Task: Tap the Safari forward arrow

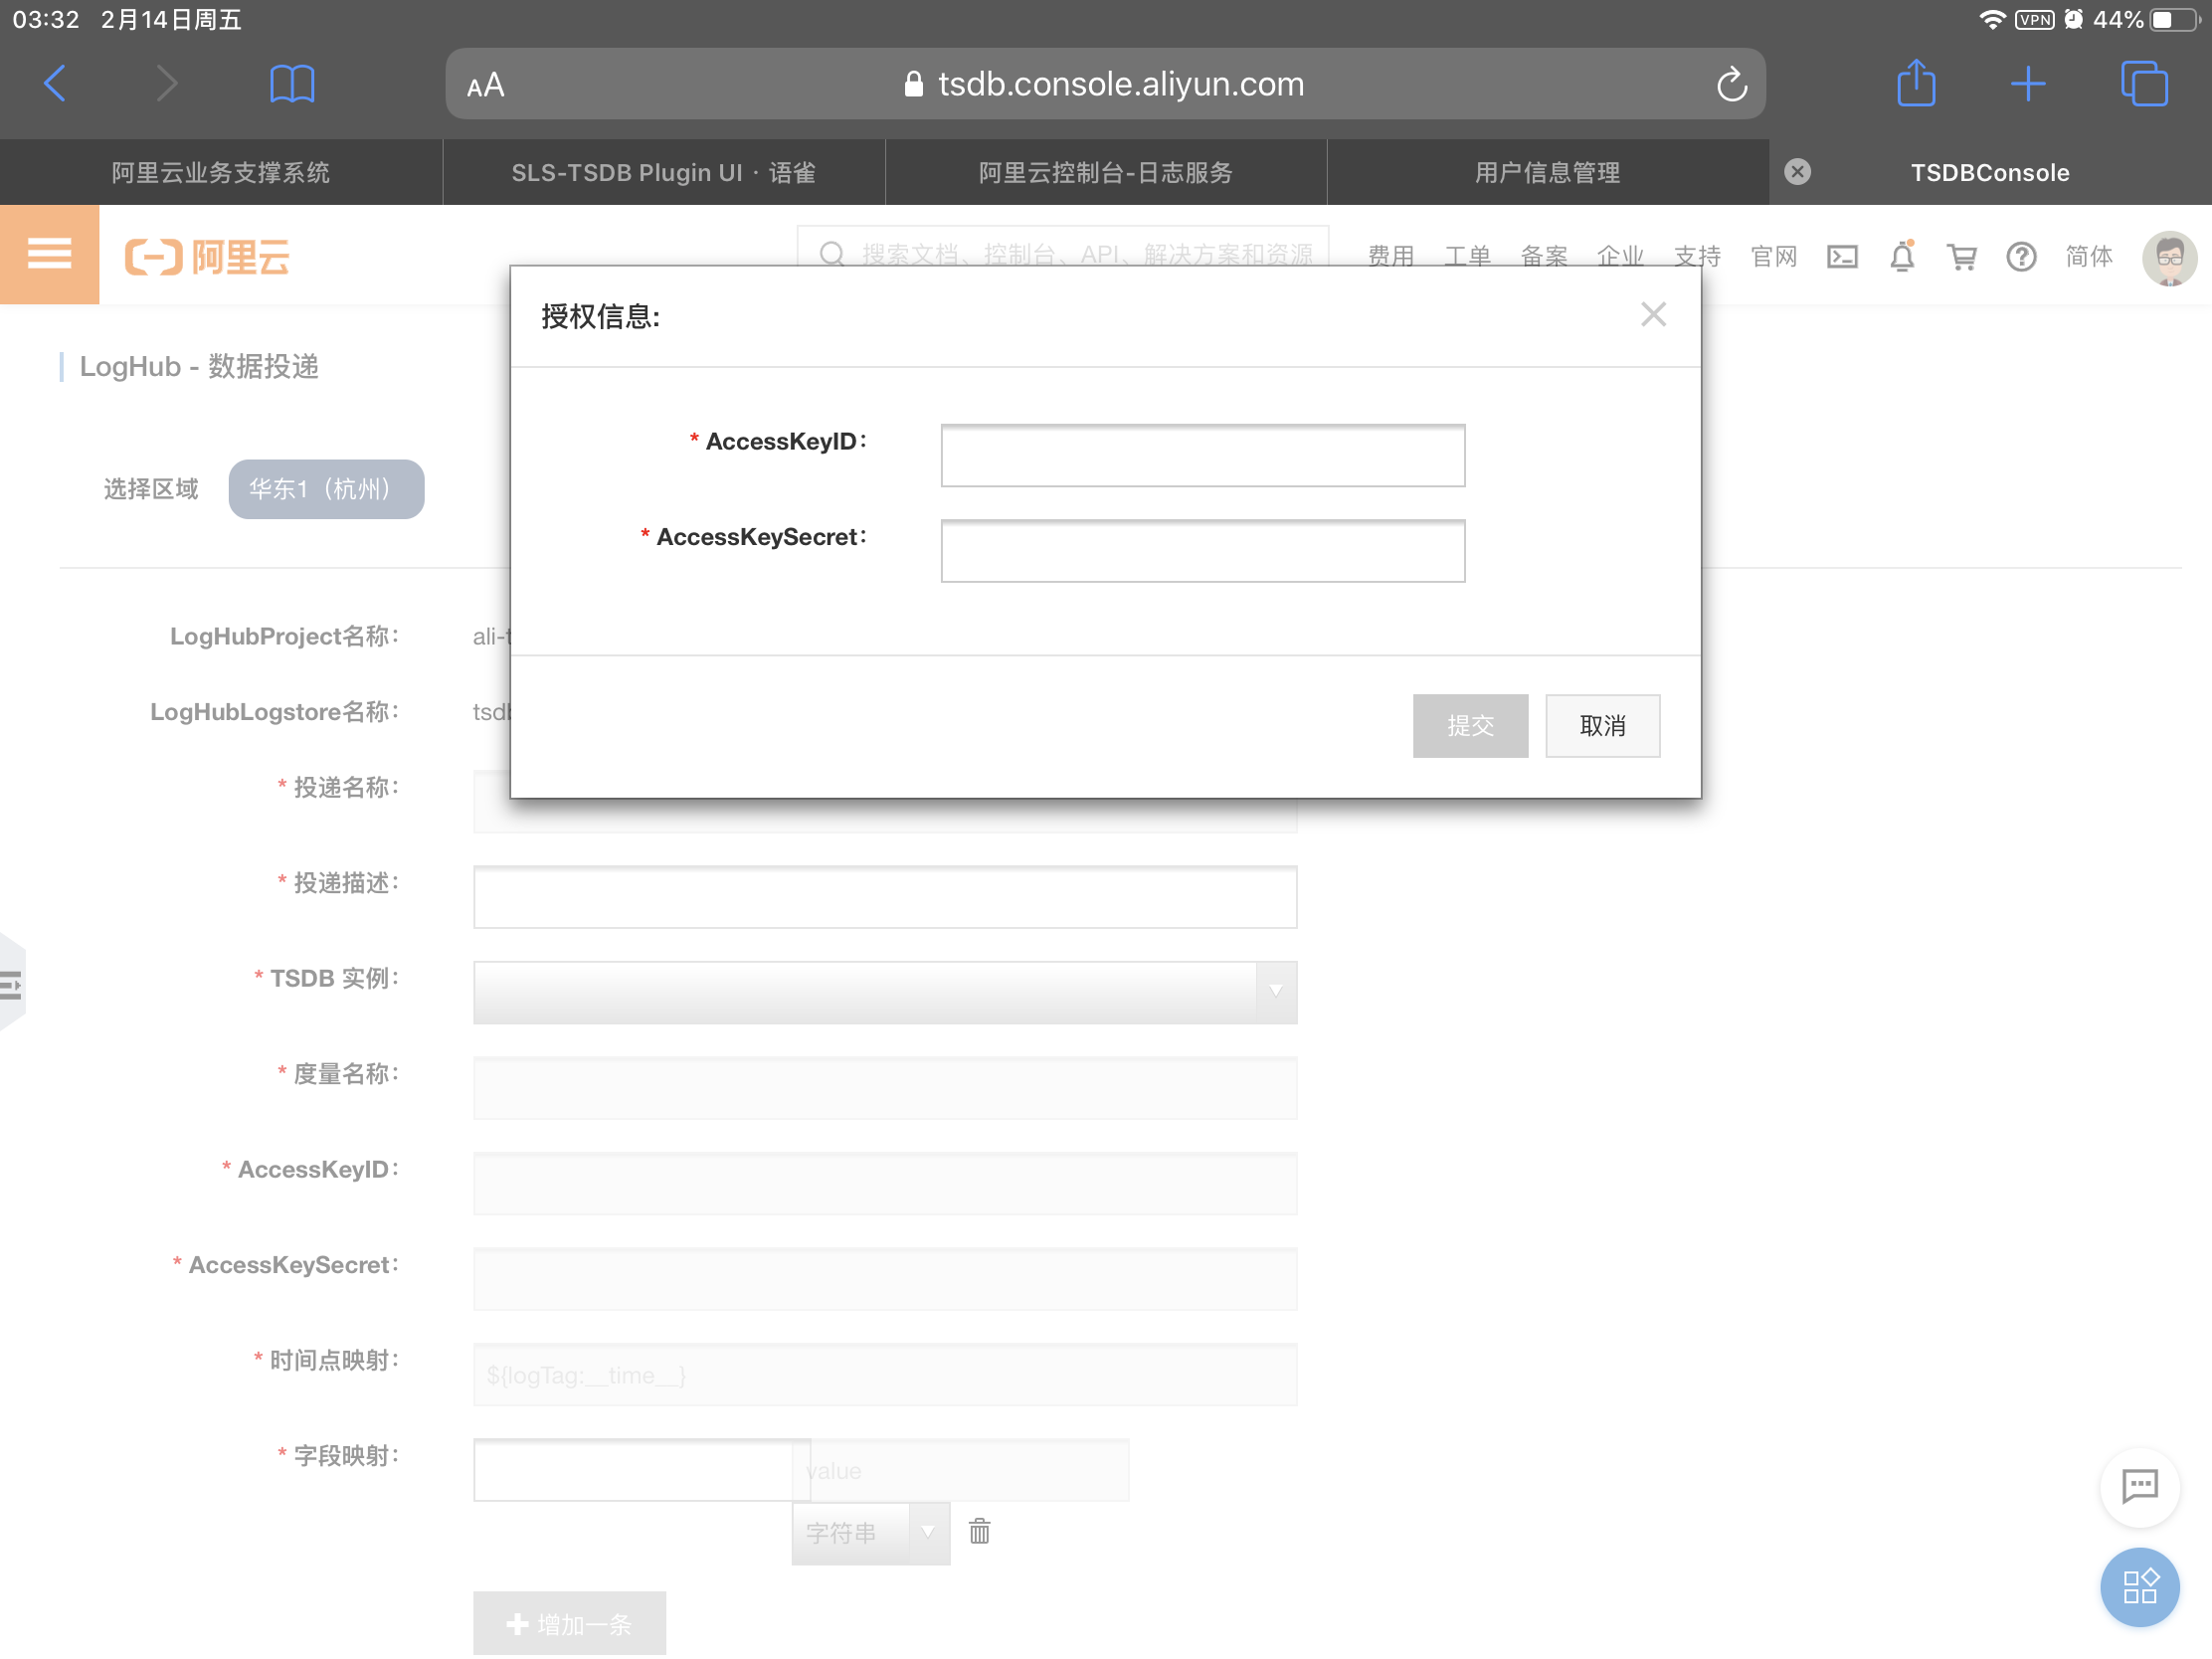Action: click(x=167, y=84)
